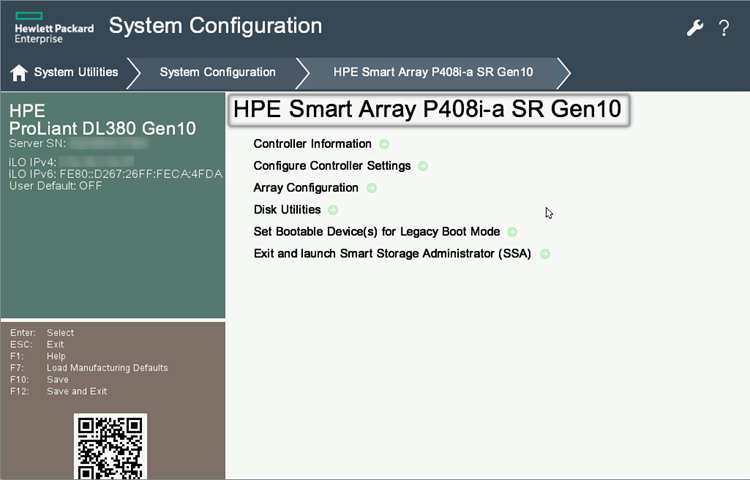Go to System Configuration breadcrumb

tap(218, 72)
